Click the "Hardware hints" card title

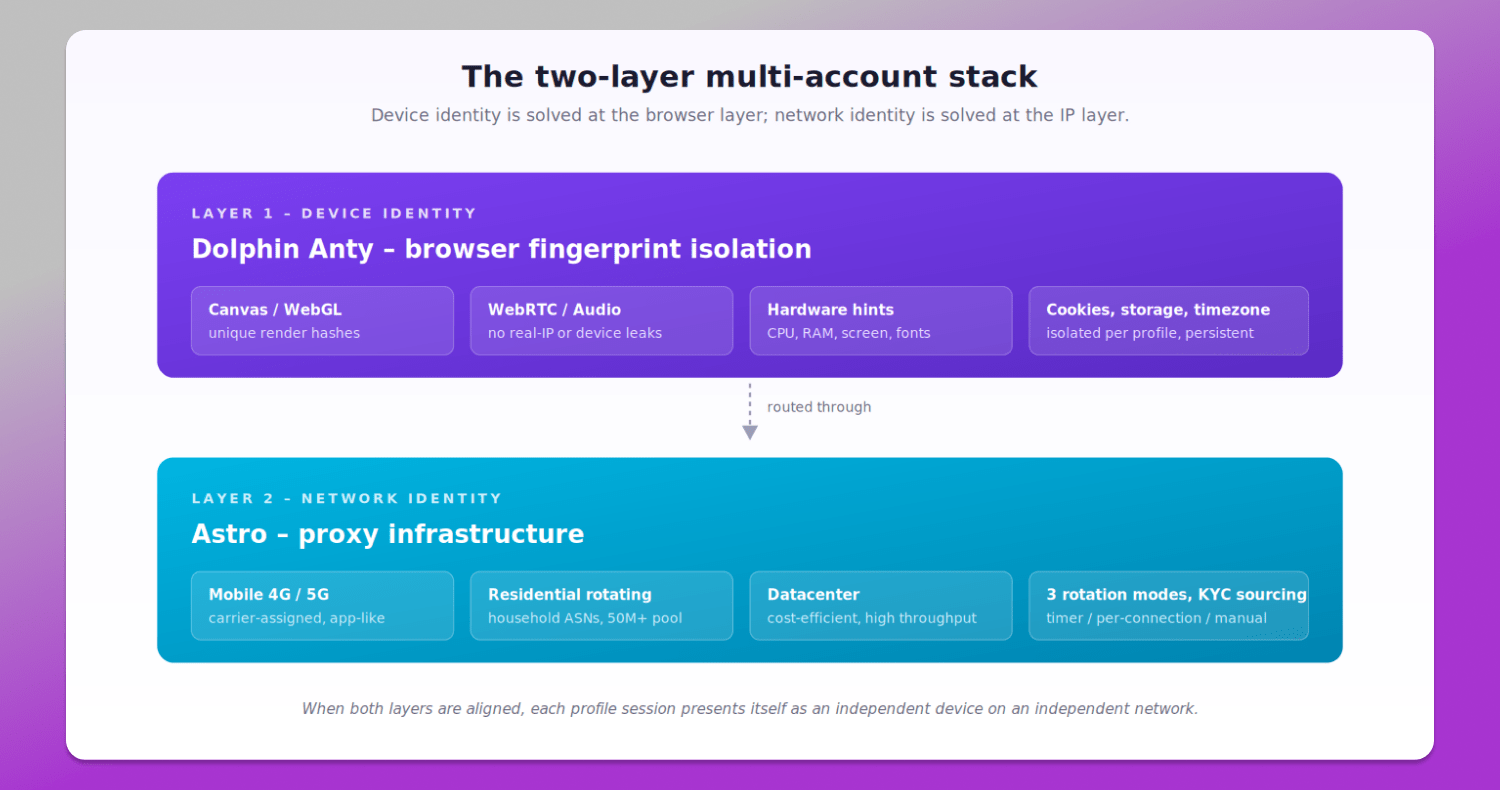[x=831, y=310]
